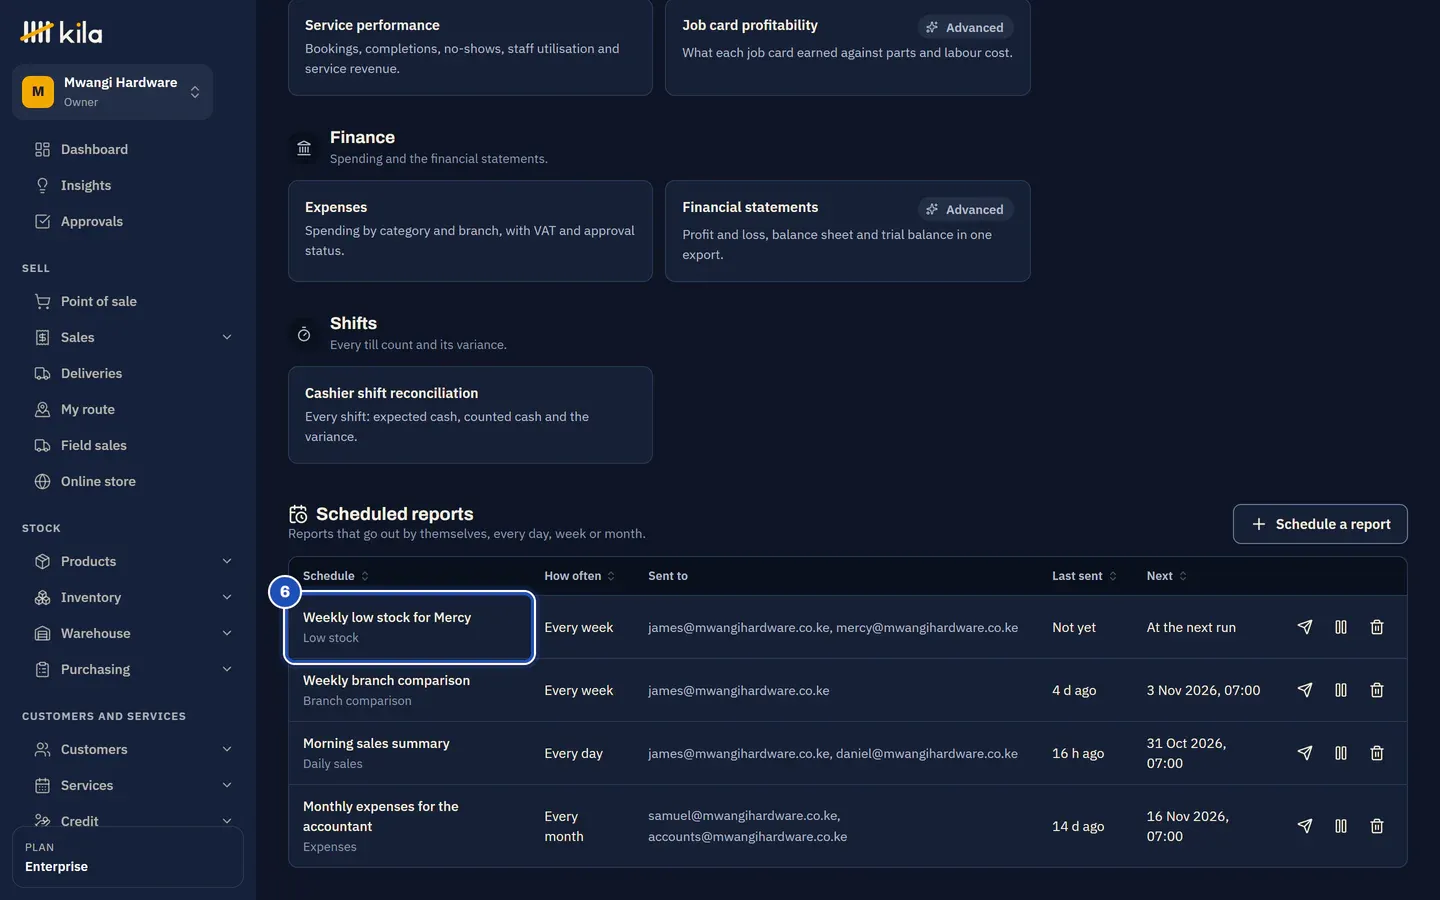1440x900 pixels.
Task: Pause the Weekly low stock for Mercy schedule
Action: pos(1341,627)
